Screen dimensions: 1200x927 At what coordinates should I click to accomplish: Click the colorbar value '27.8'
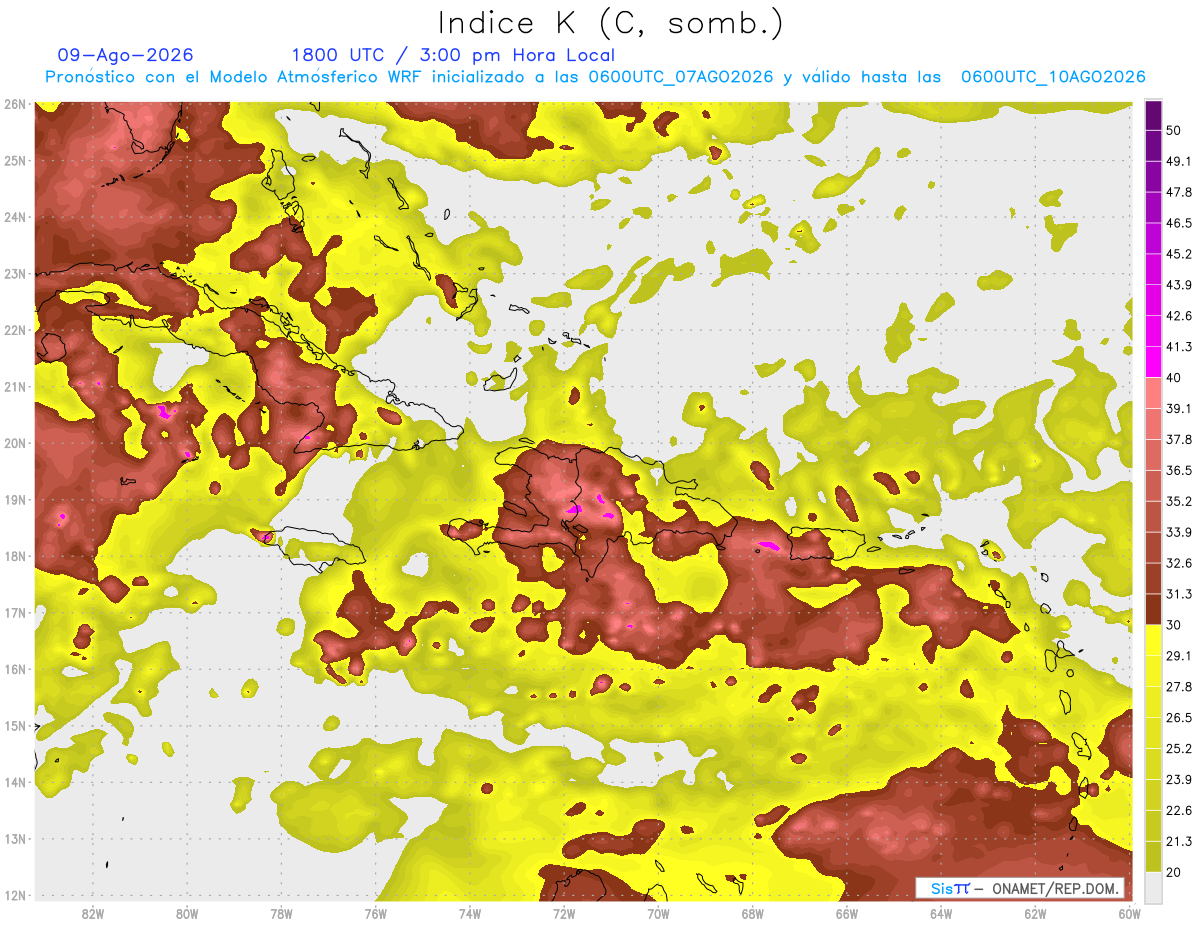[x=1179, y=687]
